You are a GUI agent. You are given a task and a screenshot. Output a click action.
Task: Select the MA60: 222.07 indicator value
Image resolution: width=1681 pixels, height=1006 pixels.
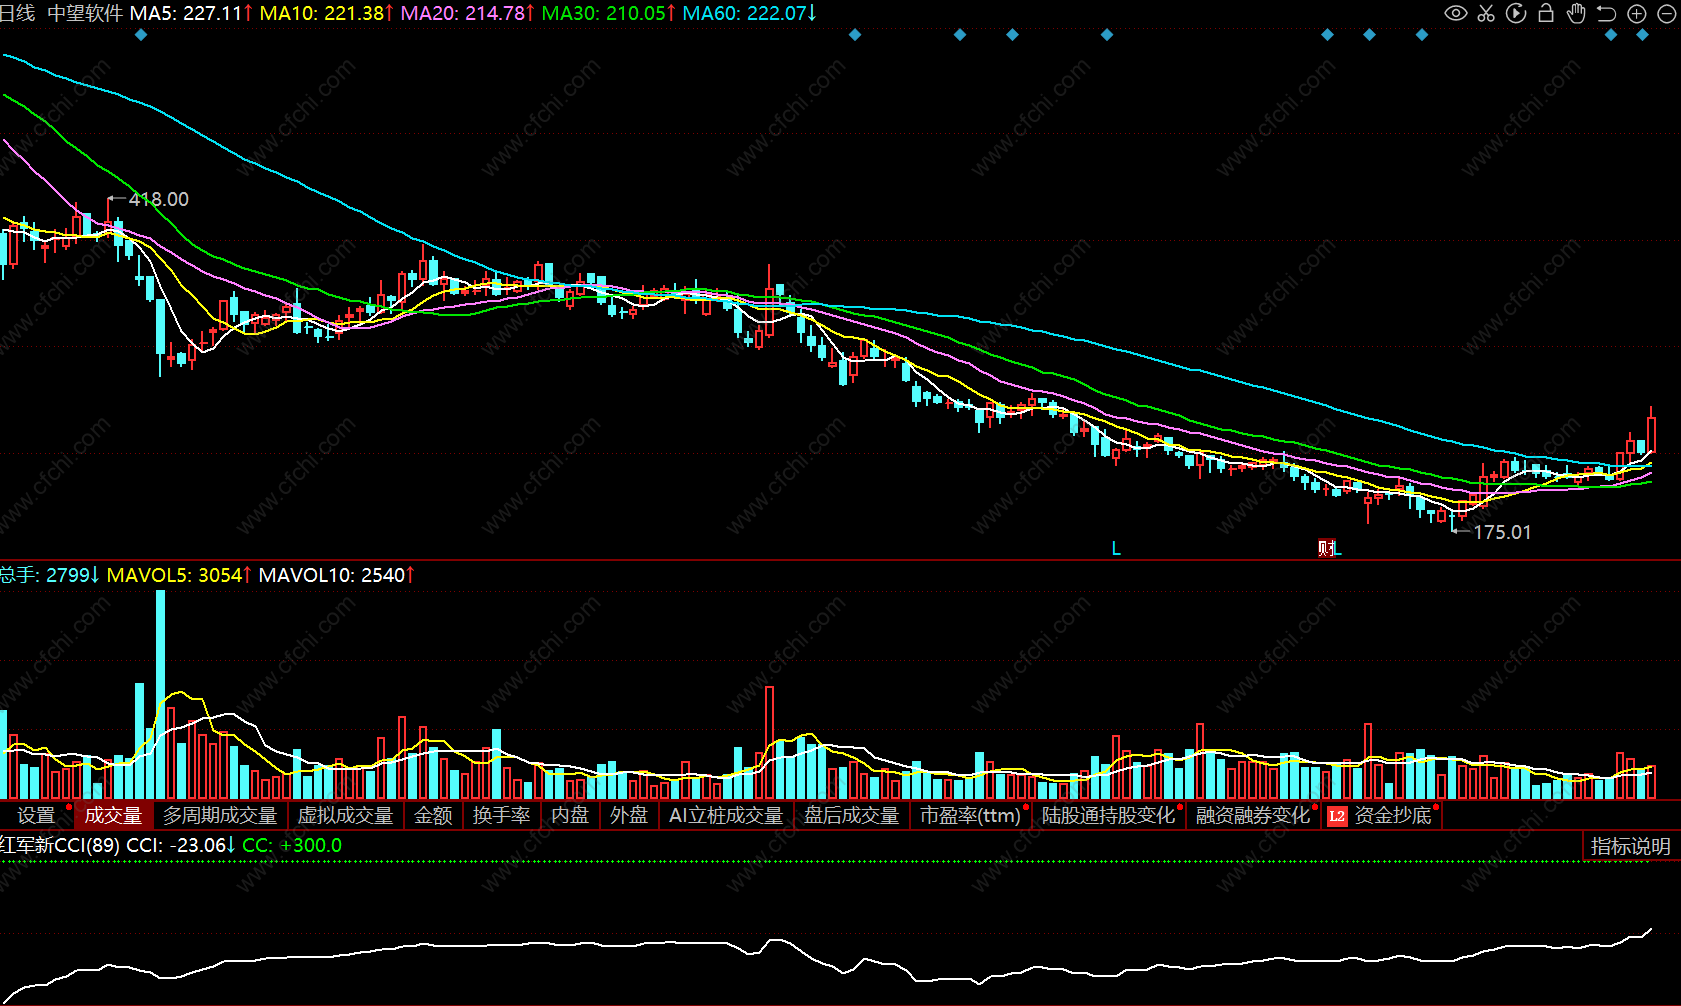point(750,13)
